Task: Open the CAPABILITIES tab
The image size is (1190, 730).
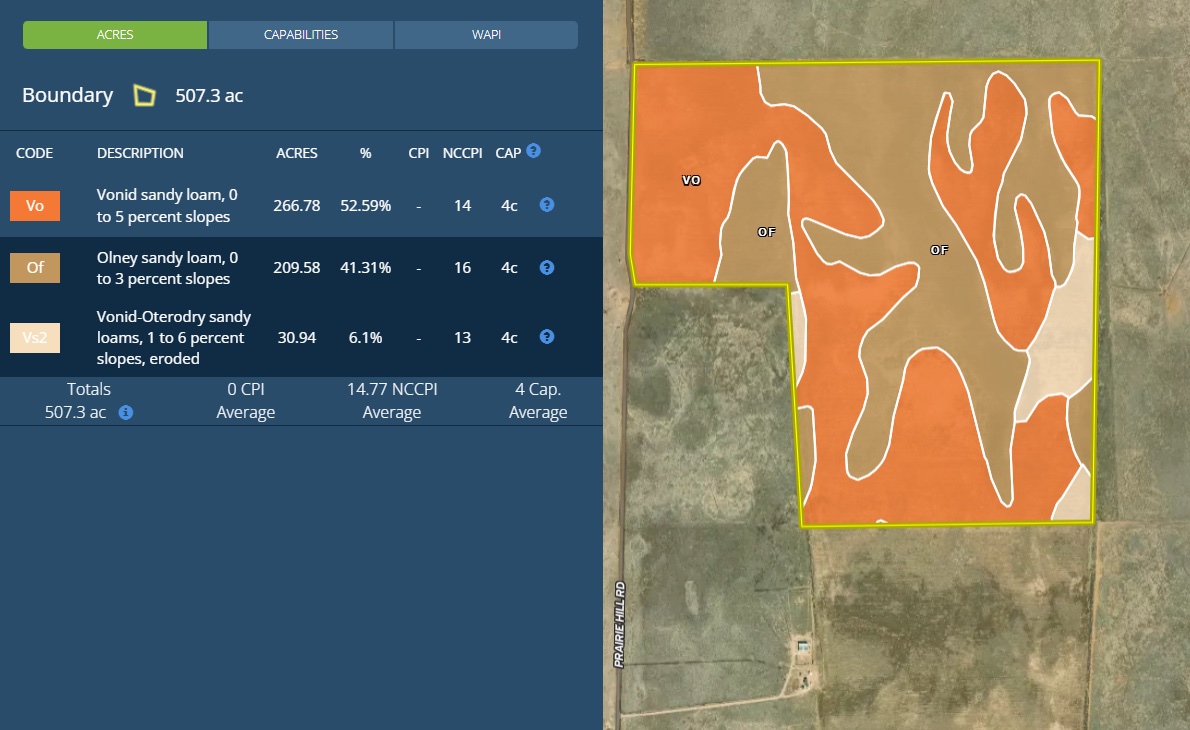Action: [301, 35]
